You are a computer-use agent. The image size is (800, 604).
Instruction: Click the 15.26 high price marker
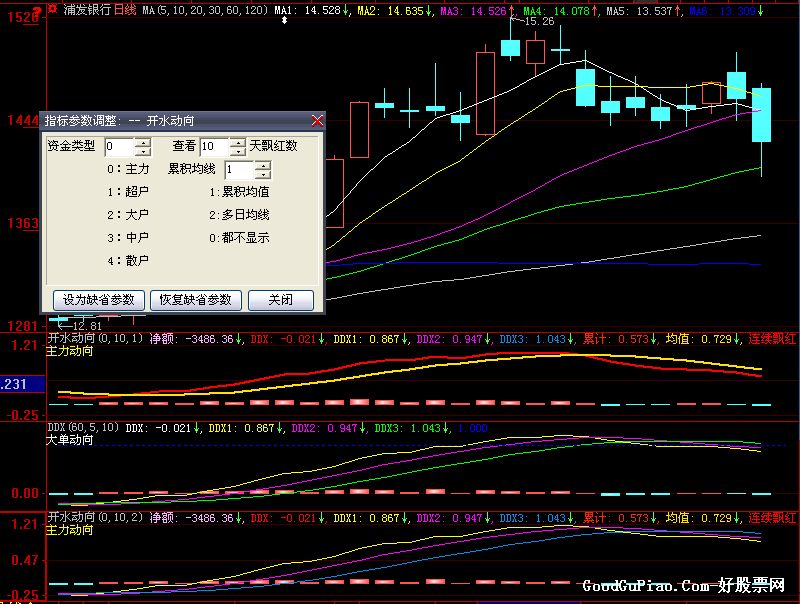click(x=537, y=21)
